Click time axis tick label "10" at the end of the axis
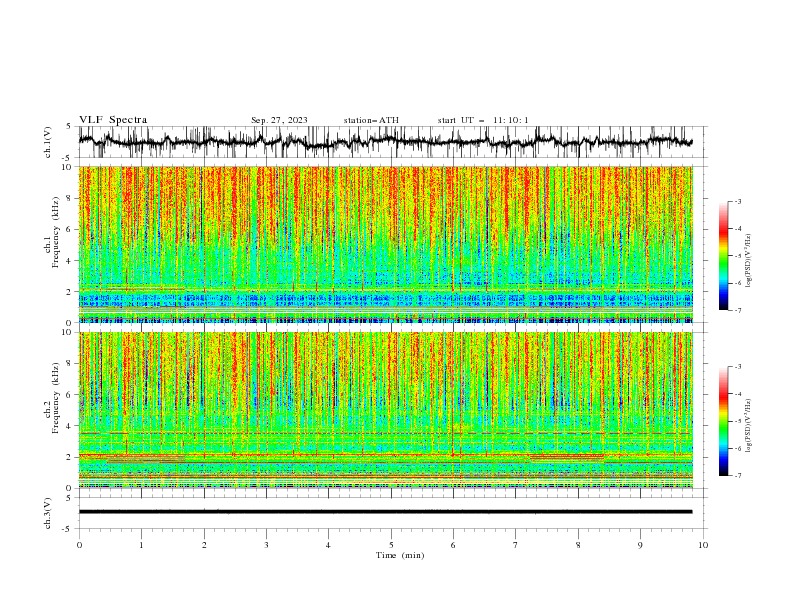The height and width of the screenshot is (612, 792). tap(703, 545)
